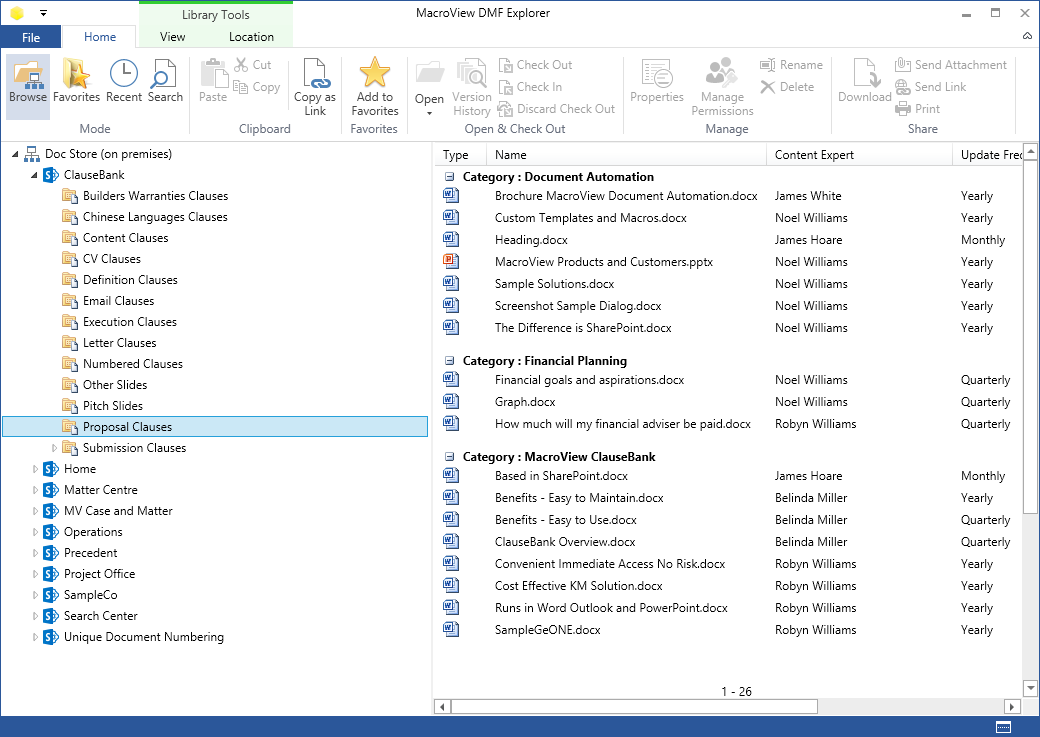Open the quick access toolbar dropdown
Viewport: 1040px width, 737px height.
43,13
